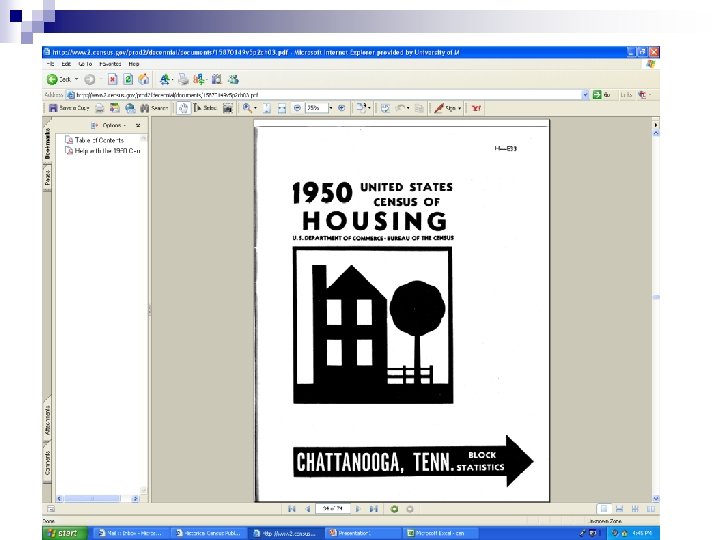Click the grey Forward navigation arrow
720x540 pixels.
90,79
